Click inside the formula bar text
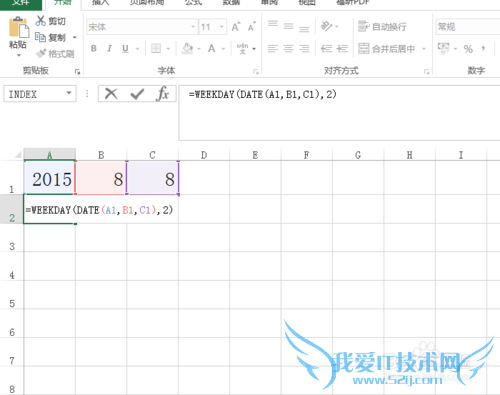 pyautogui.click(x=263, y=94)
